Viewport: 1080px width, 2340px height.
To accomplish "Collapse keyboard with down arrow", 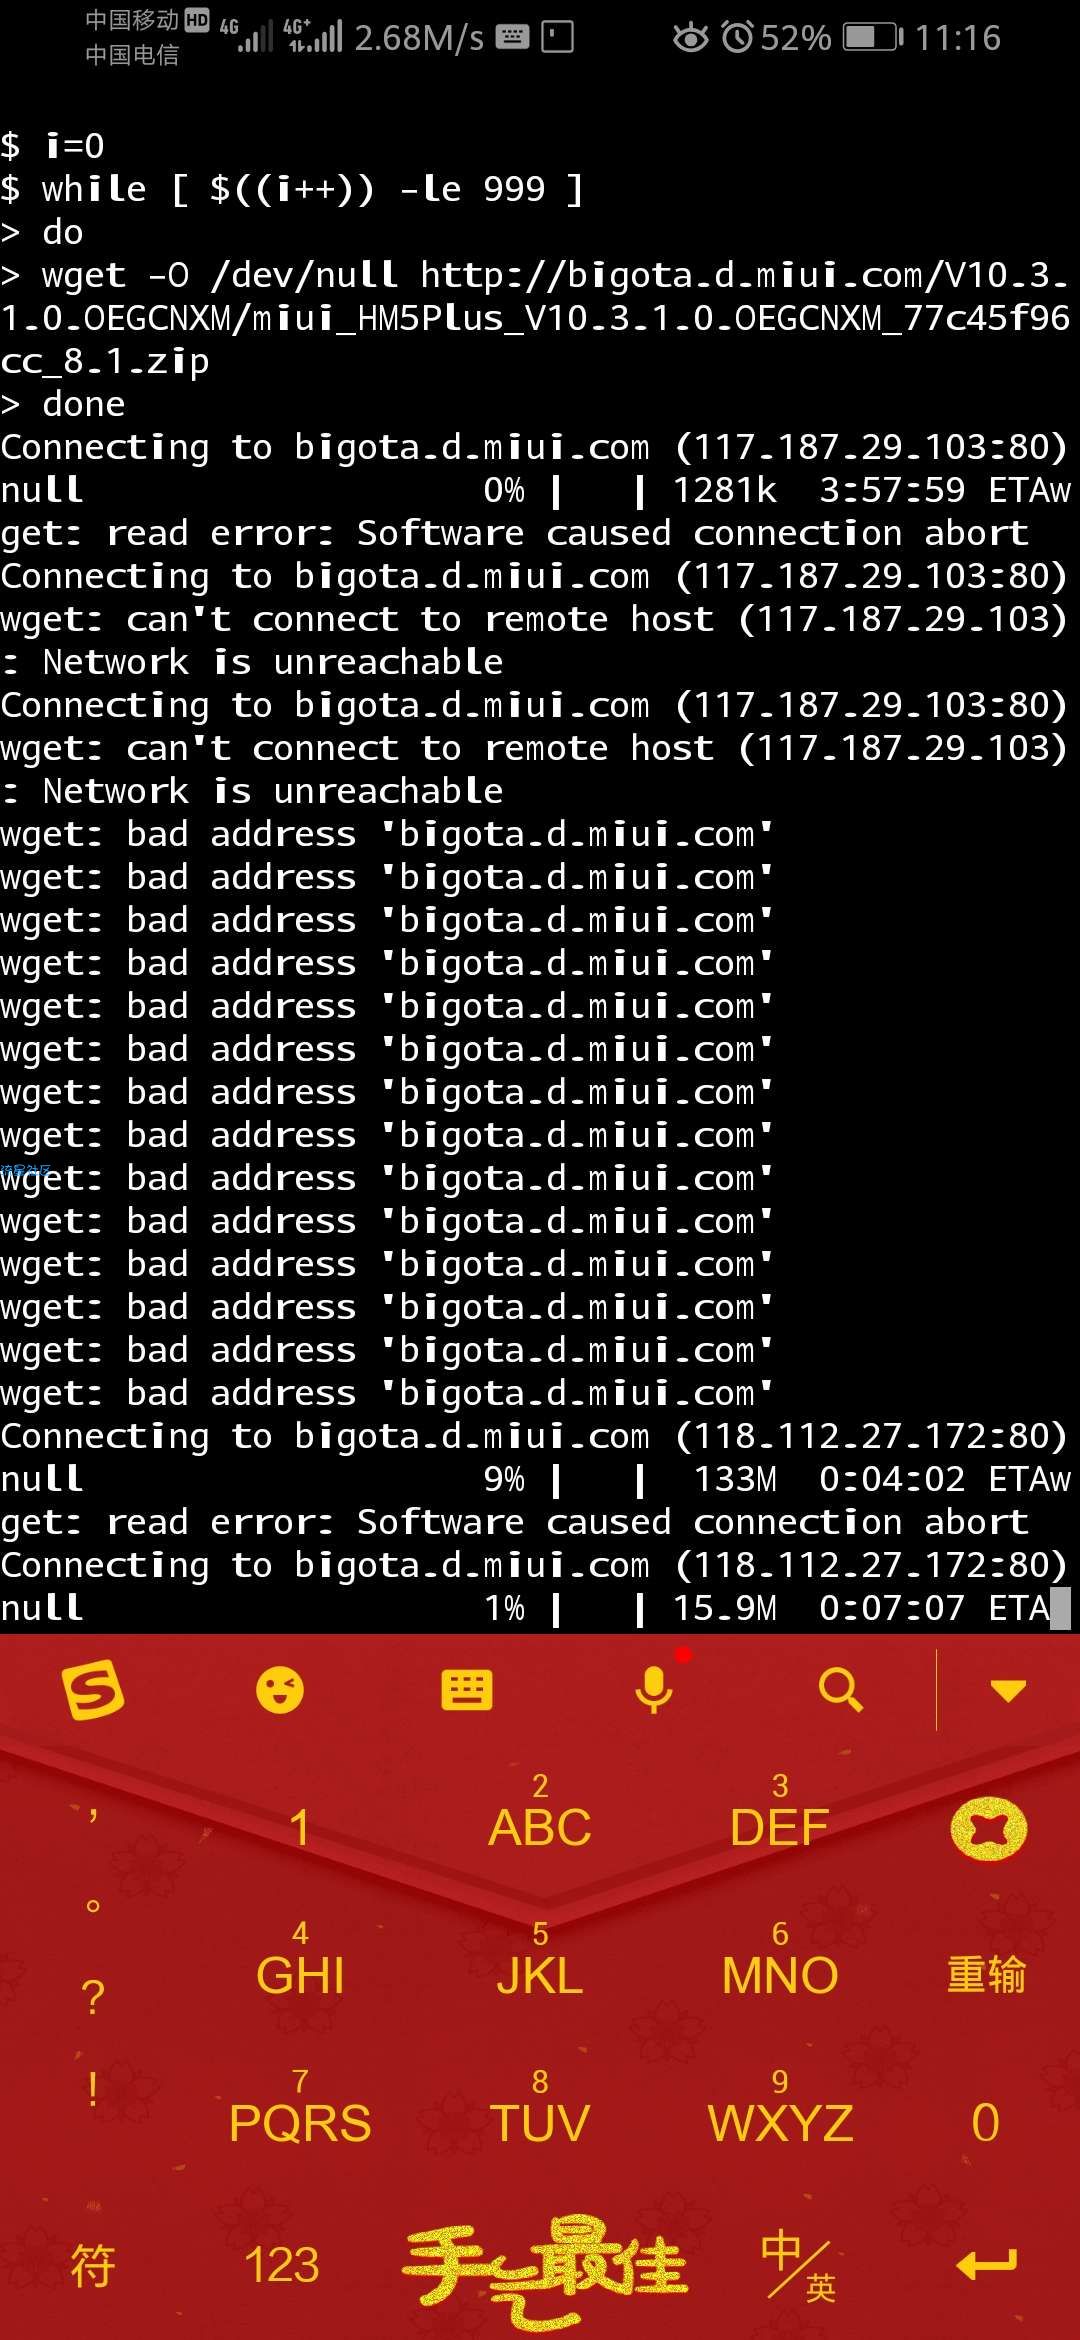I will tap(1008, 1691).
